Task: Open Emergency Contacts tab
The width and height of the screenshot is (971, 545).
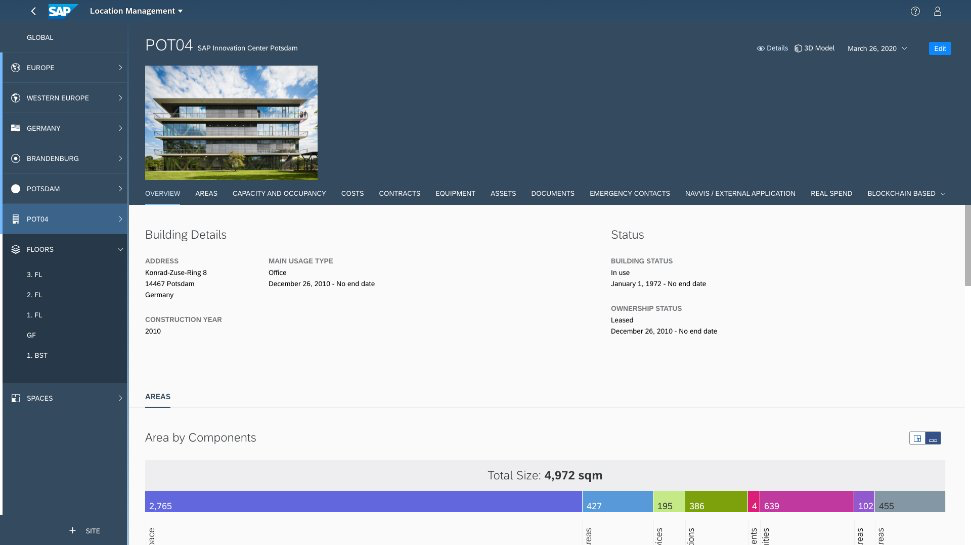Action: click(x=629, y=194)
